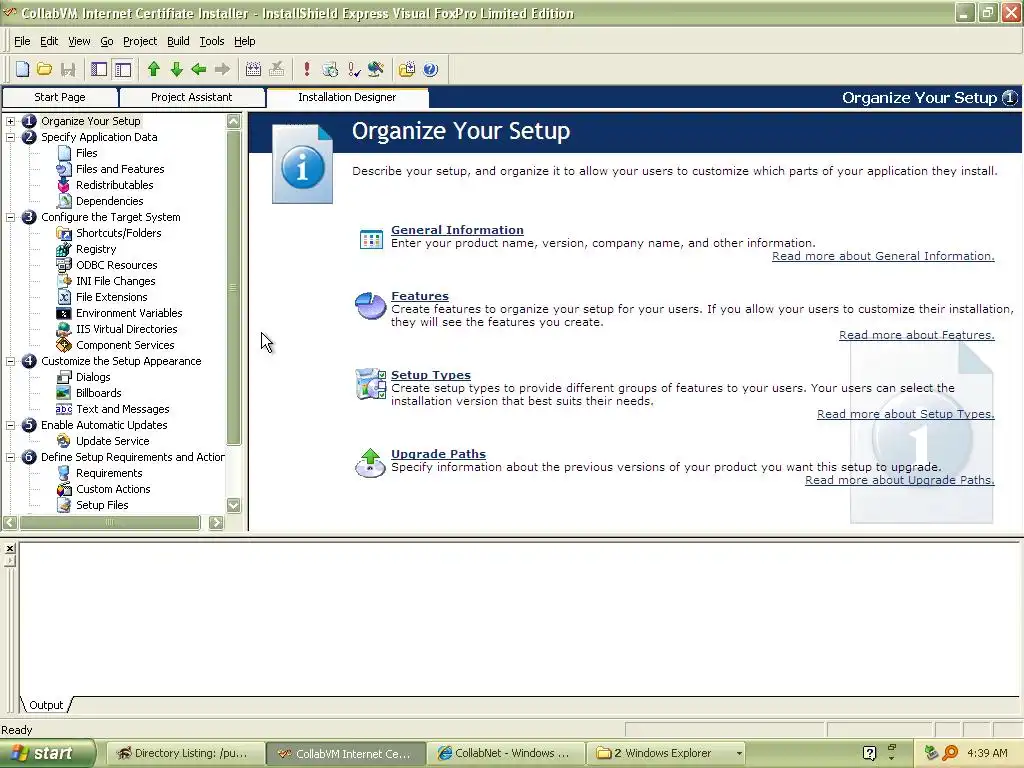
Task: Click the Windows start button
Action: tap(47, 754)
